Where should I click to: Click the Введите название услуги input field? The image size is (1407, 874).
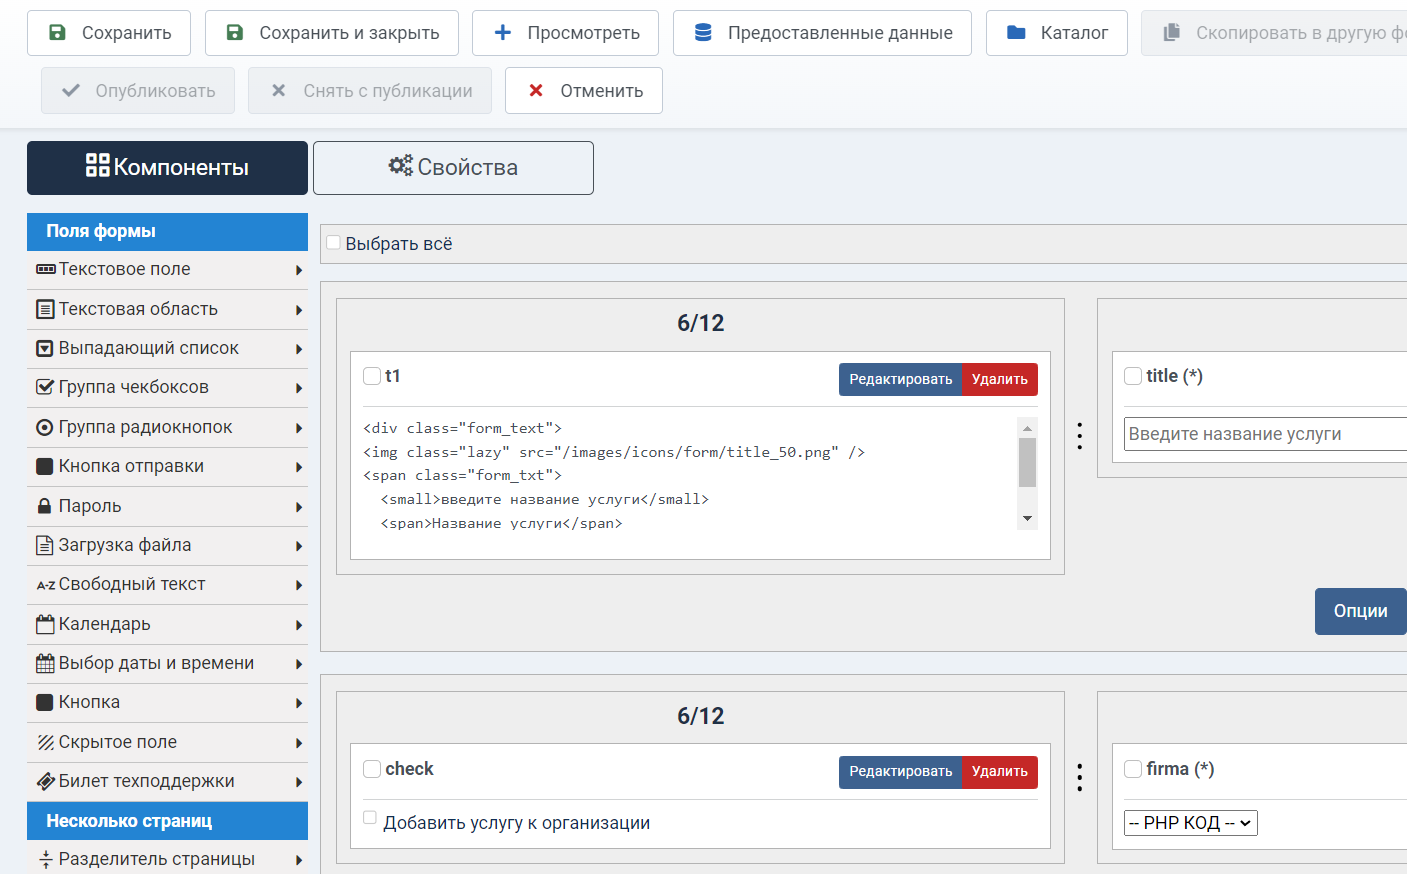click(1264, 434)
